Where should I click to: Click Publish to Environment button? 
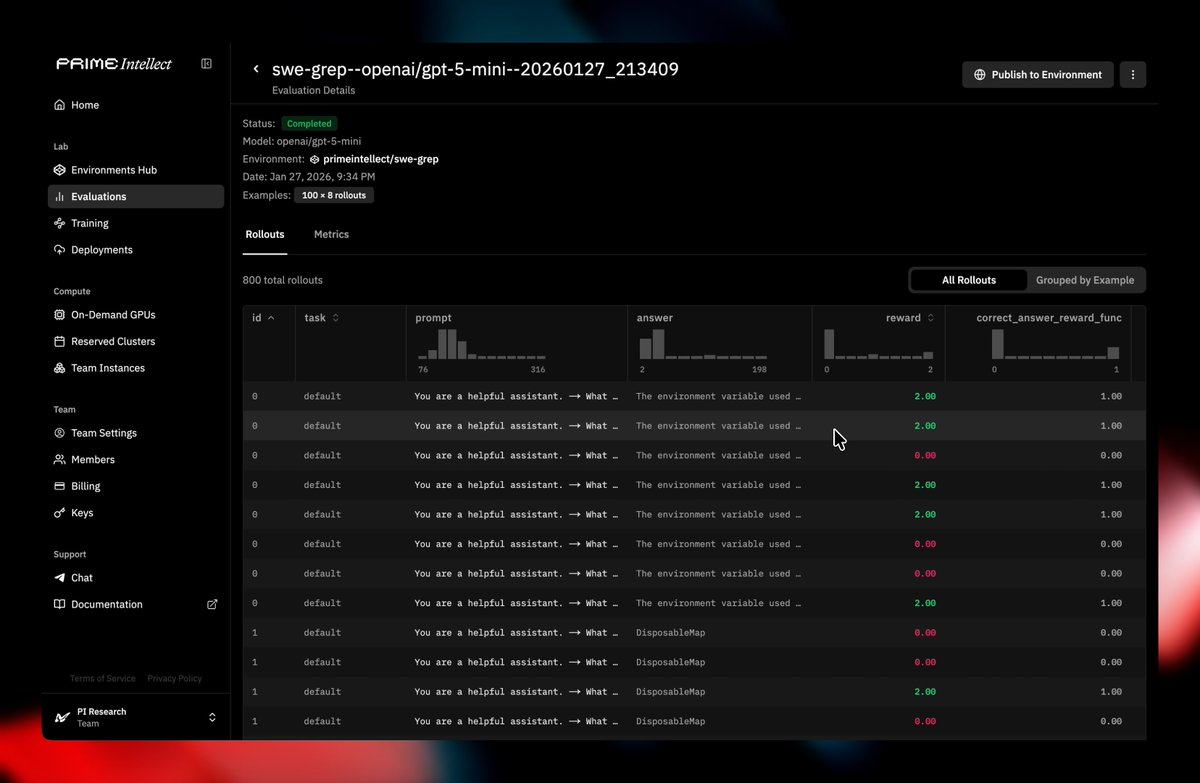(x=1038, y=75)
